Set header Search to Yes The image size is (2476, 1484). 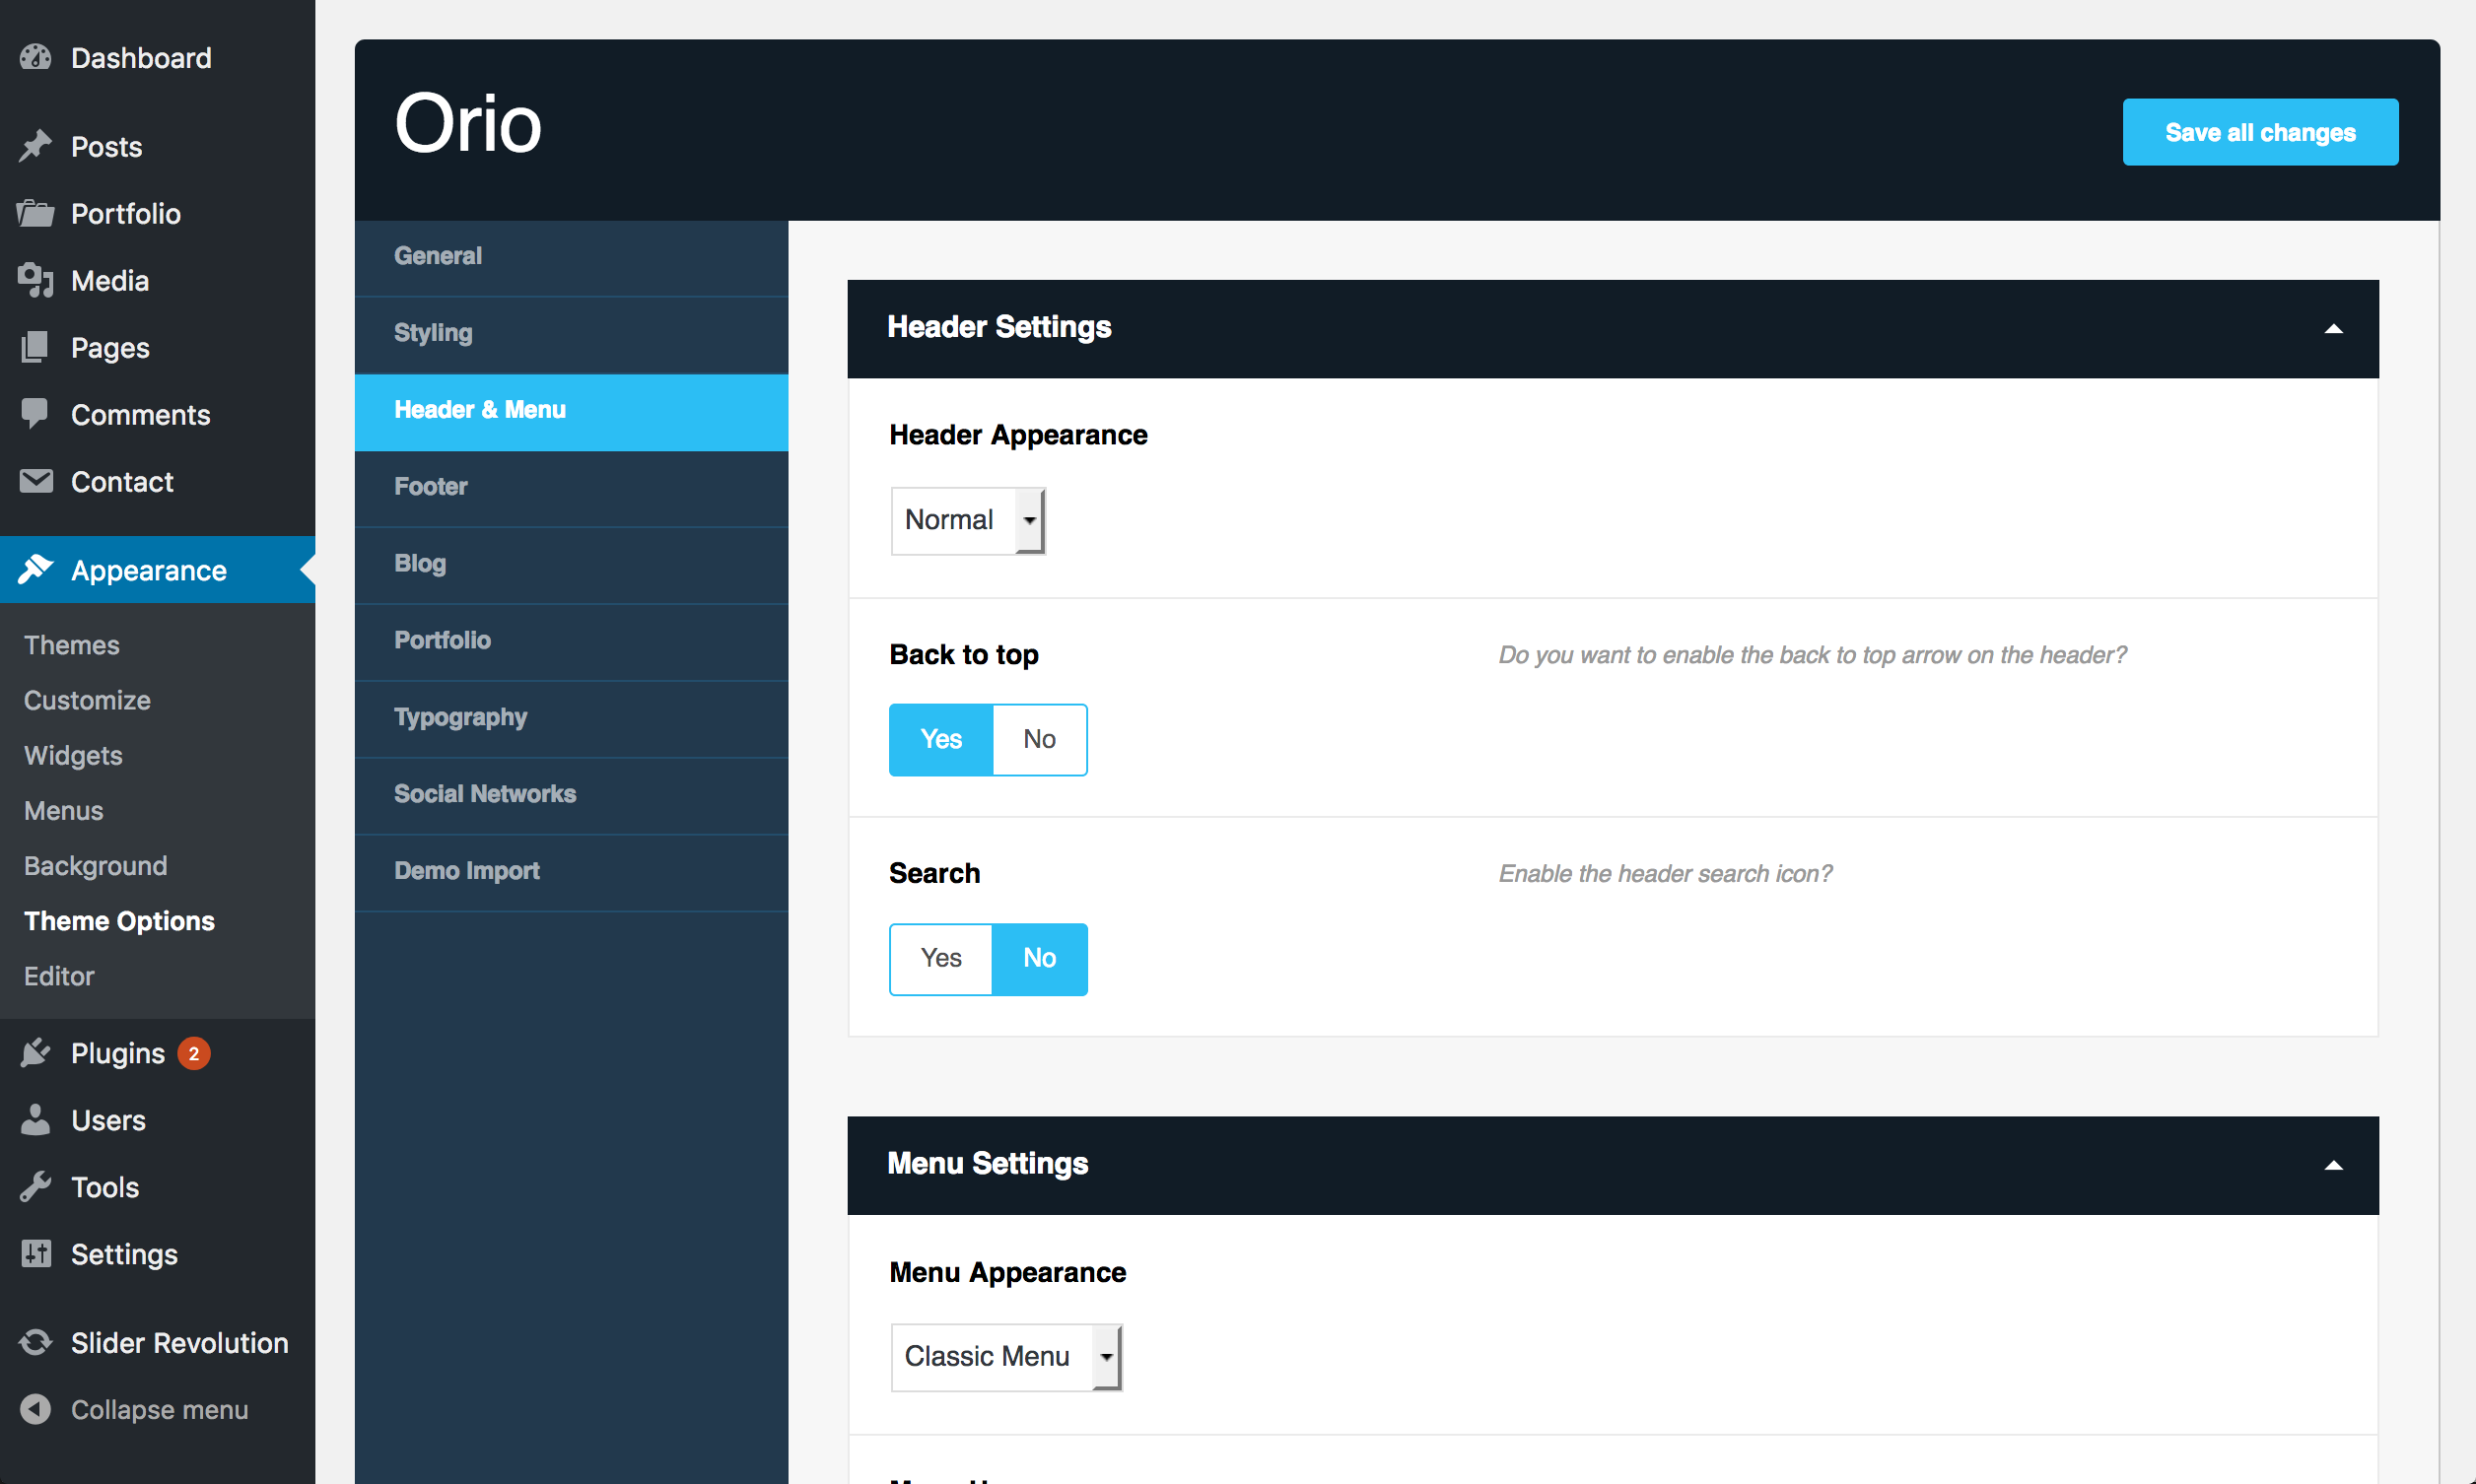[941, 958]
